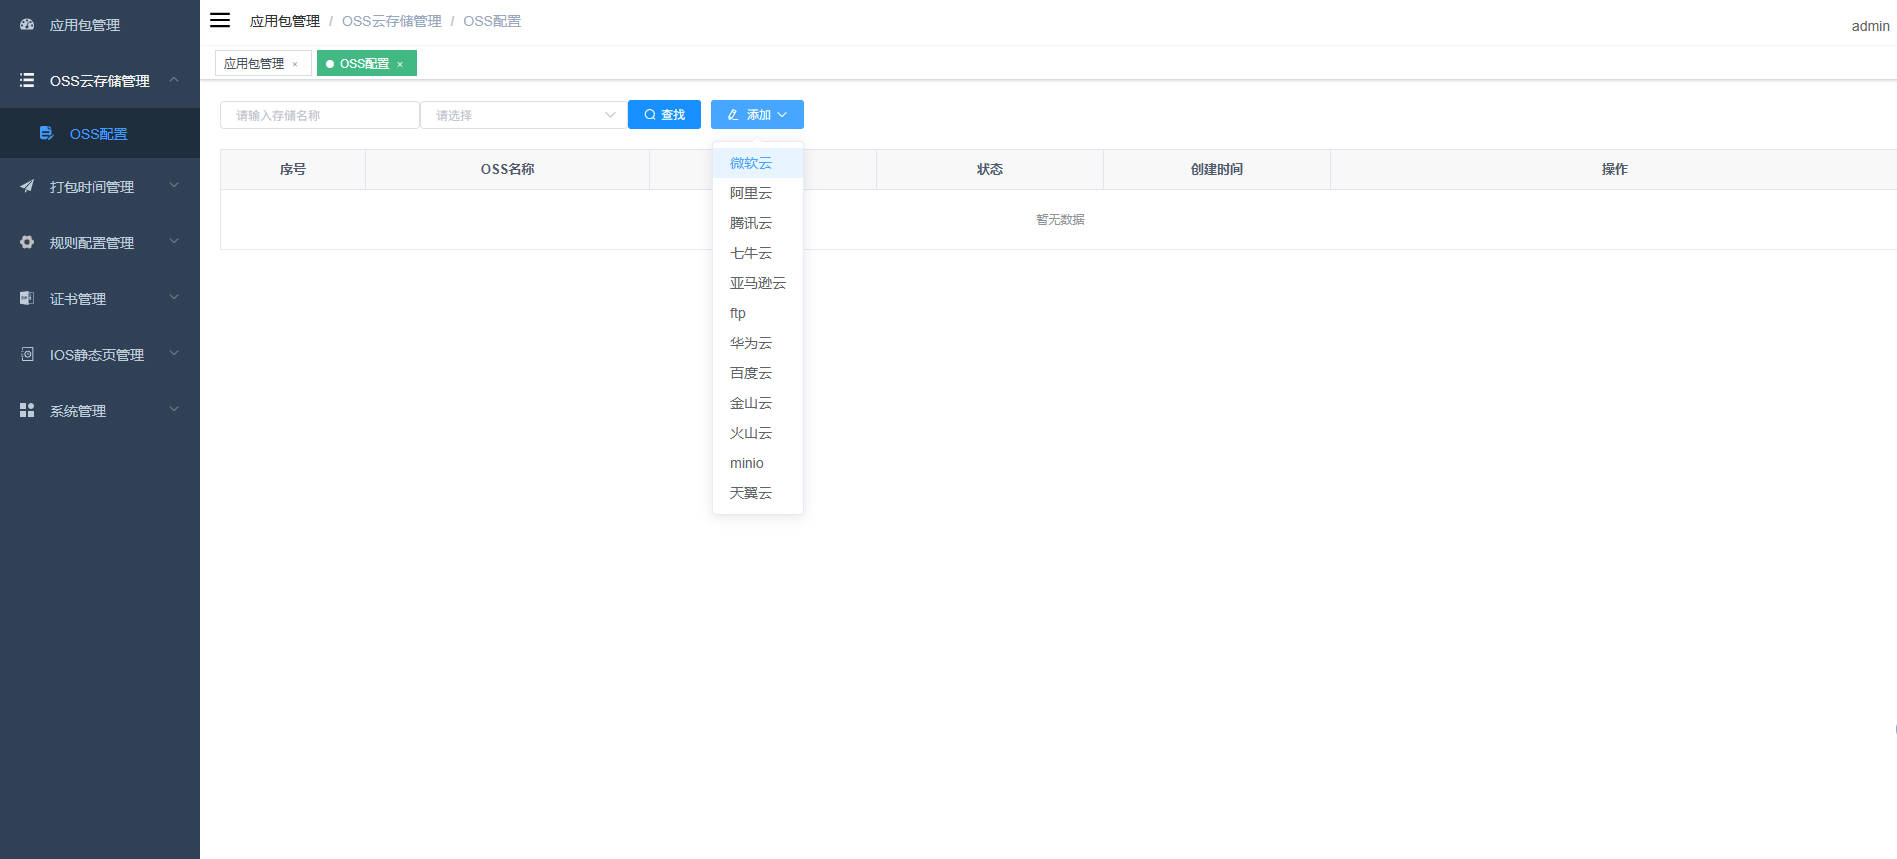Click the paper plane icon beside 打包时间管理

click(27, 186)
